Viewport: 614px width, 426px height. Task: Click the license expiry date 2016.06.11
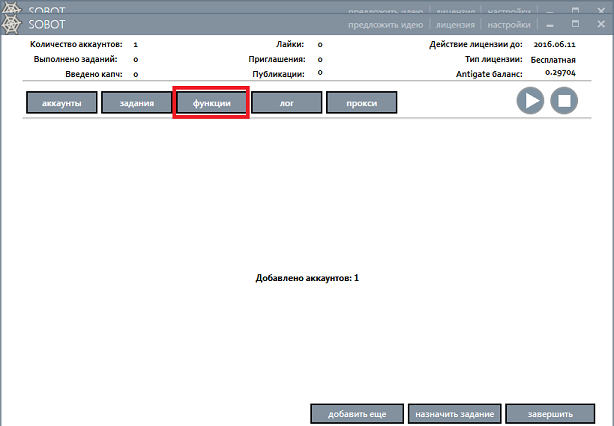(x=554, y=45)
